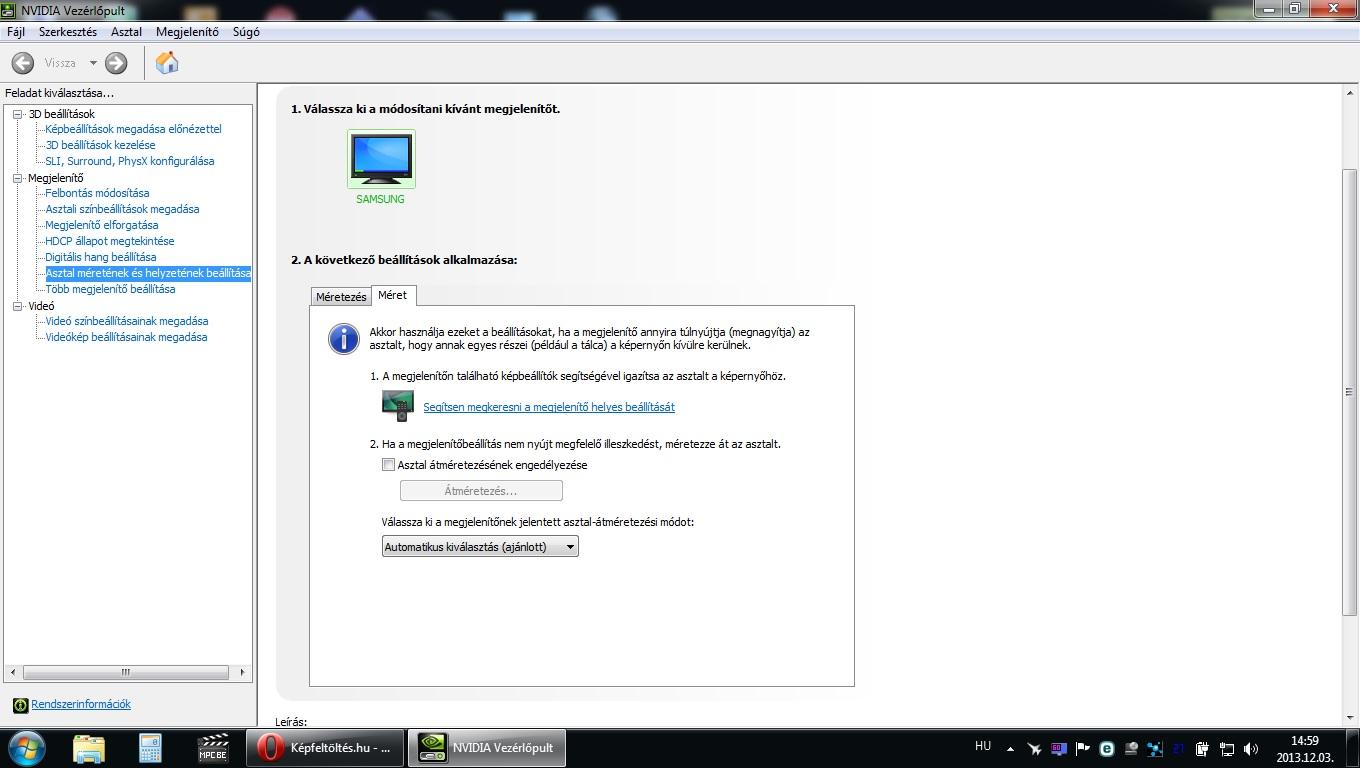
Task: Select Videókép beállításainak megadása
Action: pos(126,337)
